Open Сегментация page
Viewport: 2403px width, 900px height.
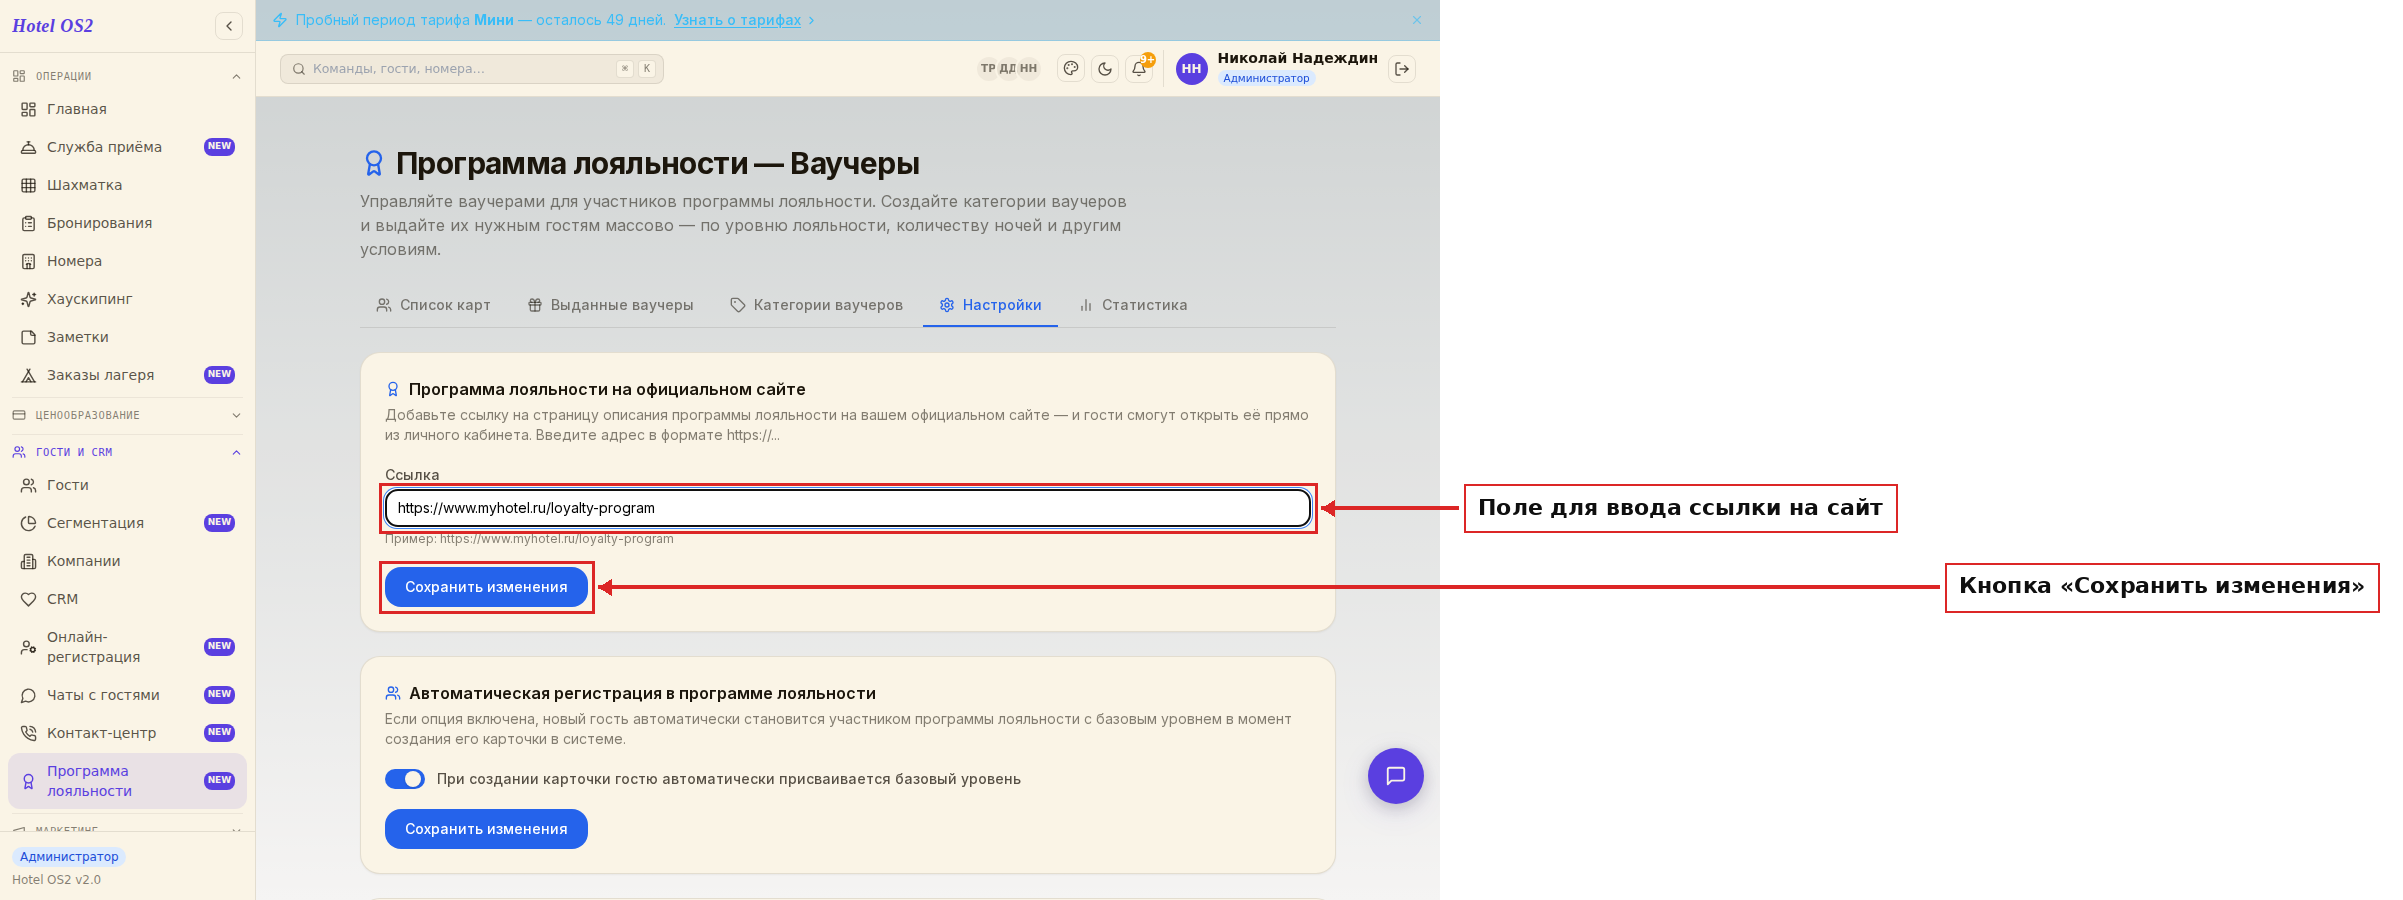click(127, 523)
